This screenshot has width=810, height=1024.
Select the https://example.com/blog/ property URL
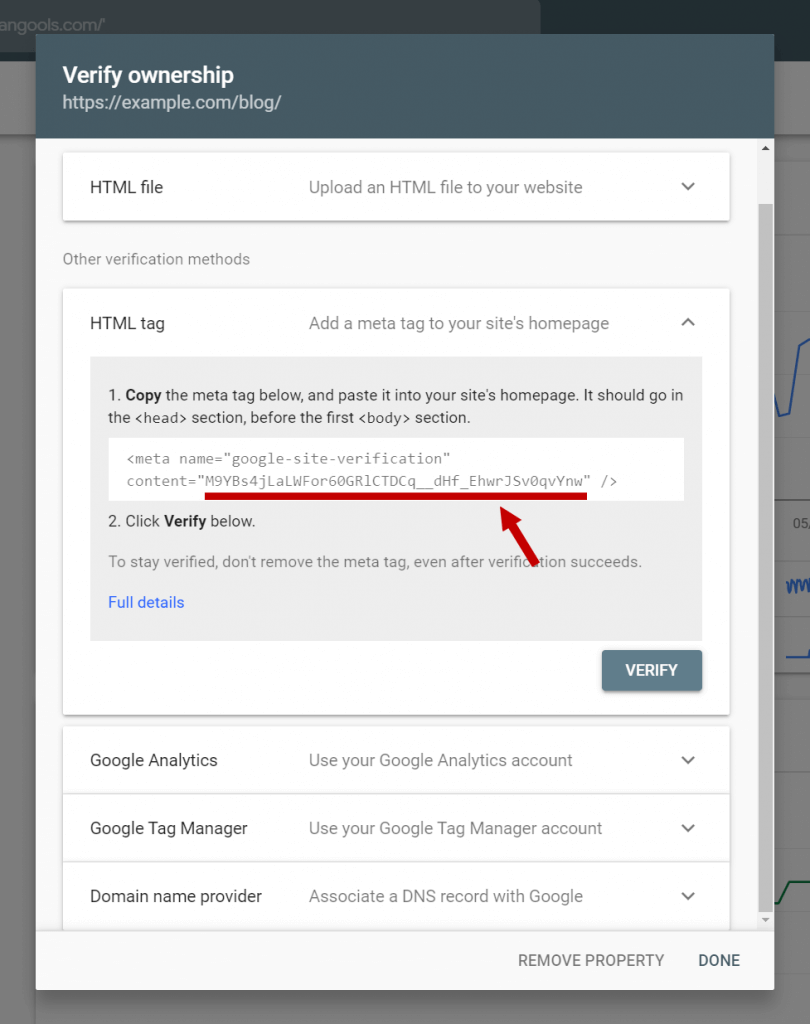(171, 102)
